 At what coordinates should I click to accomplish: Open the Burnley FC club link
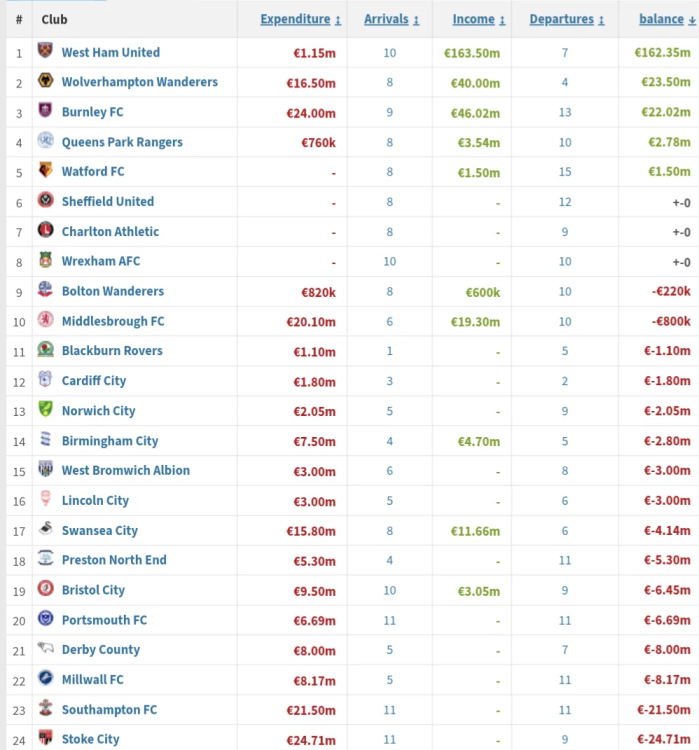pos(92,112)
